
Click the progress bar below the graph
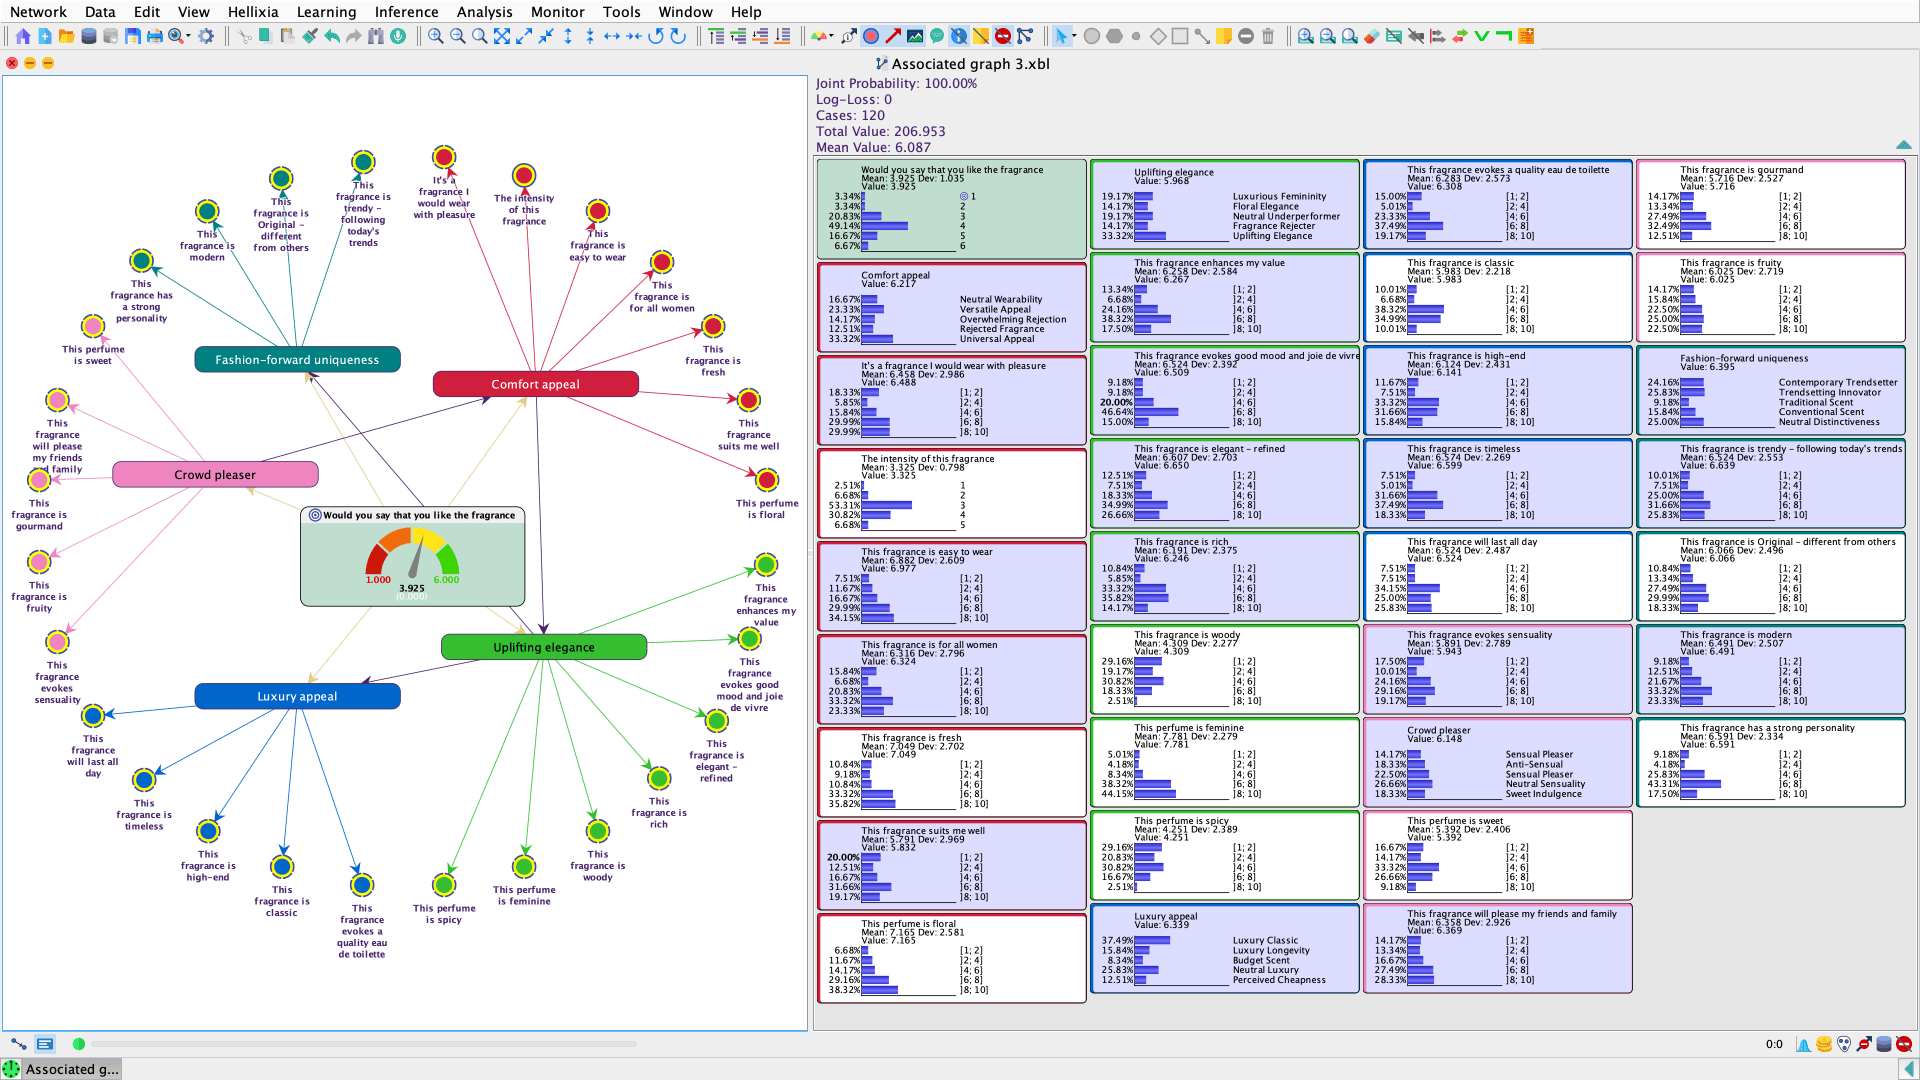click(364, 1044)
